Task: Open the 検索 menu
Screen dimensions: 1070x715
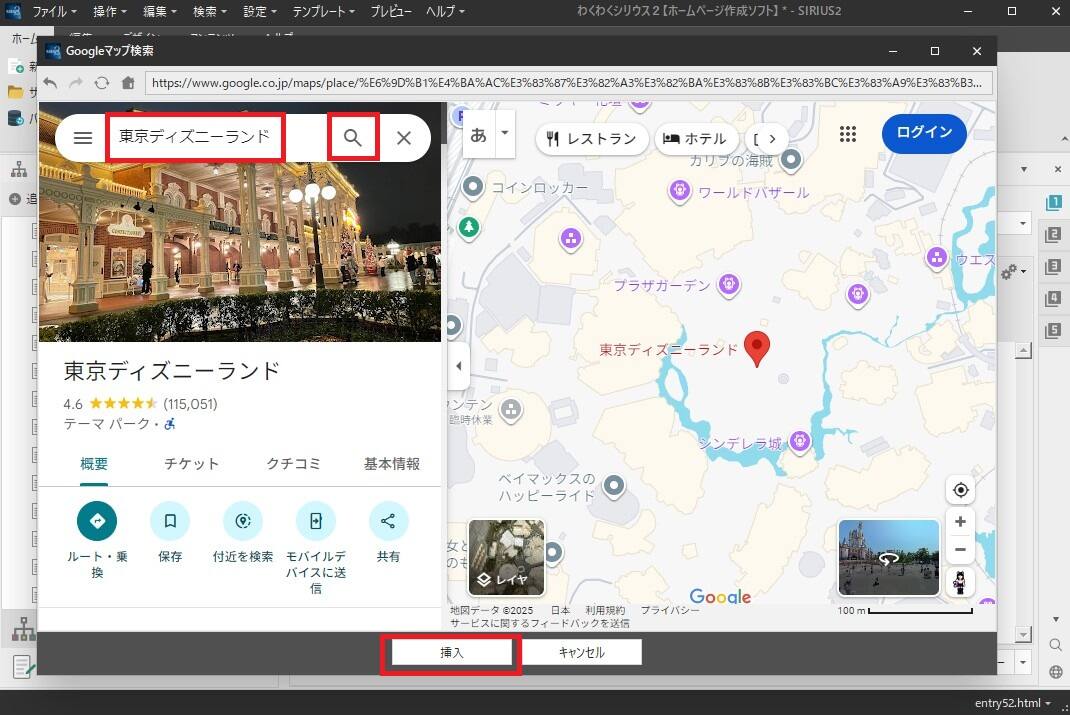Action: click(x=209, y=12)
